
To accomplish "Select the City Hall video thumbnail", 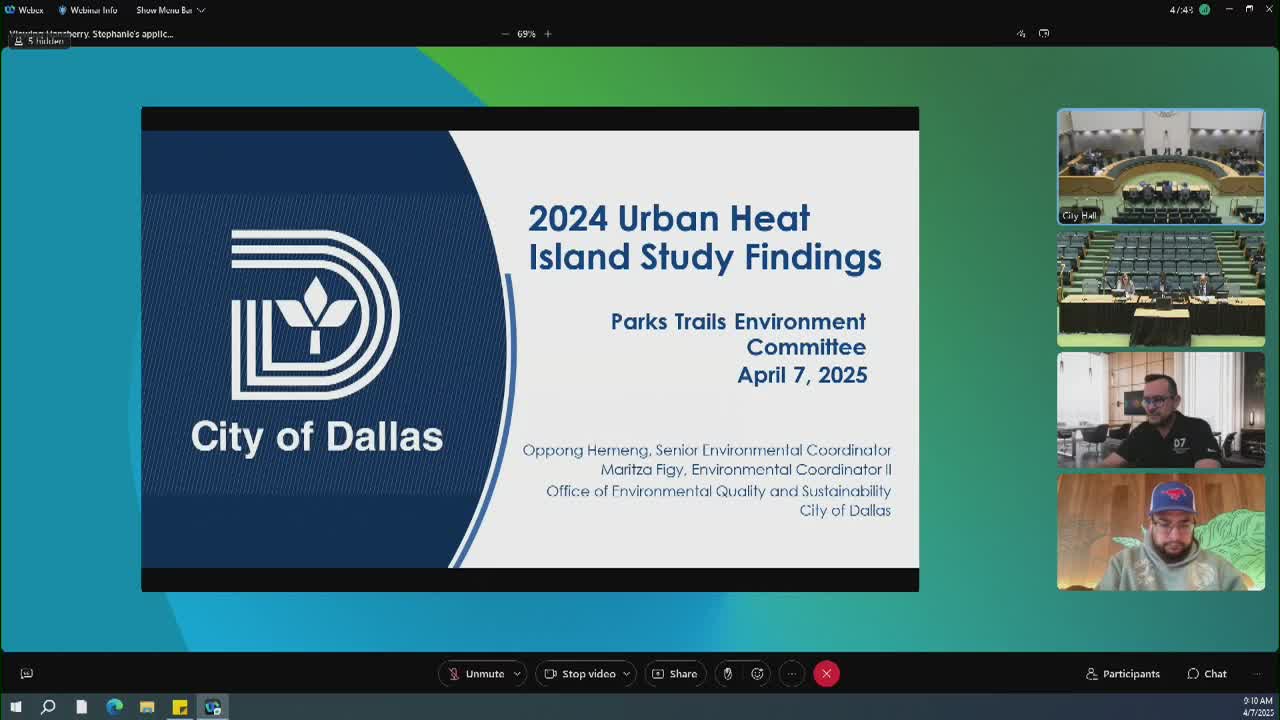I will click(x=1160, y=166).
